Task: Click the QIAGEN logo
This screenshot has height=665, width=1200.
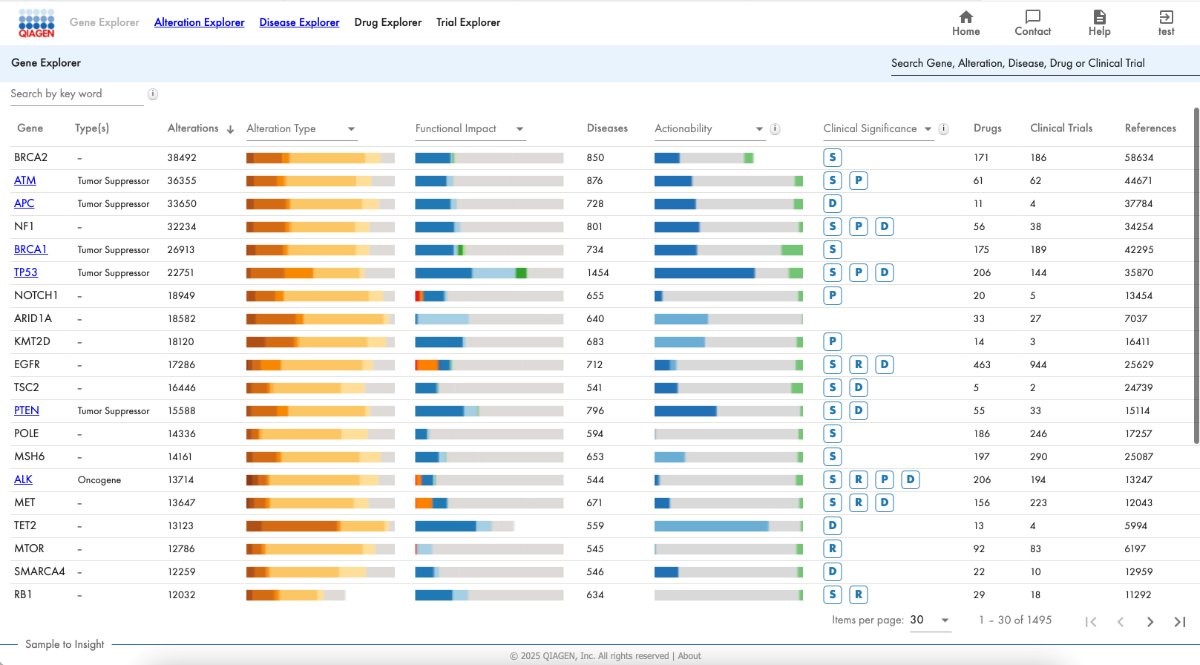Action: click(x=36, y=22)
